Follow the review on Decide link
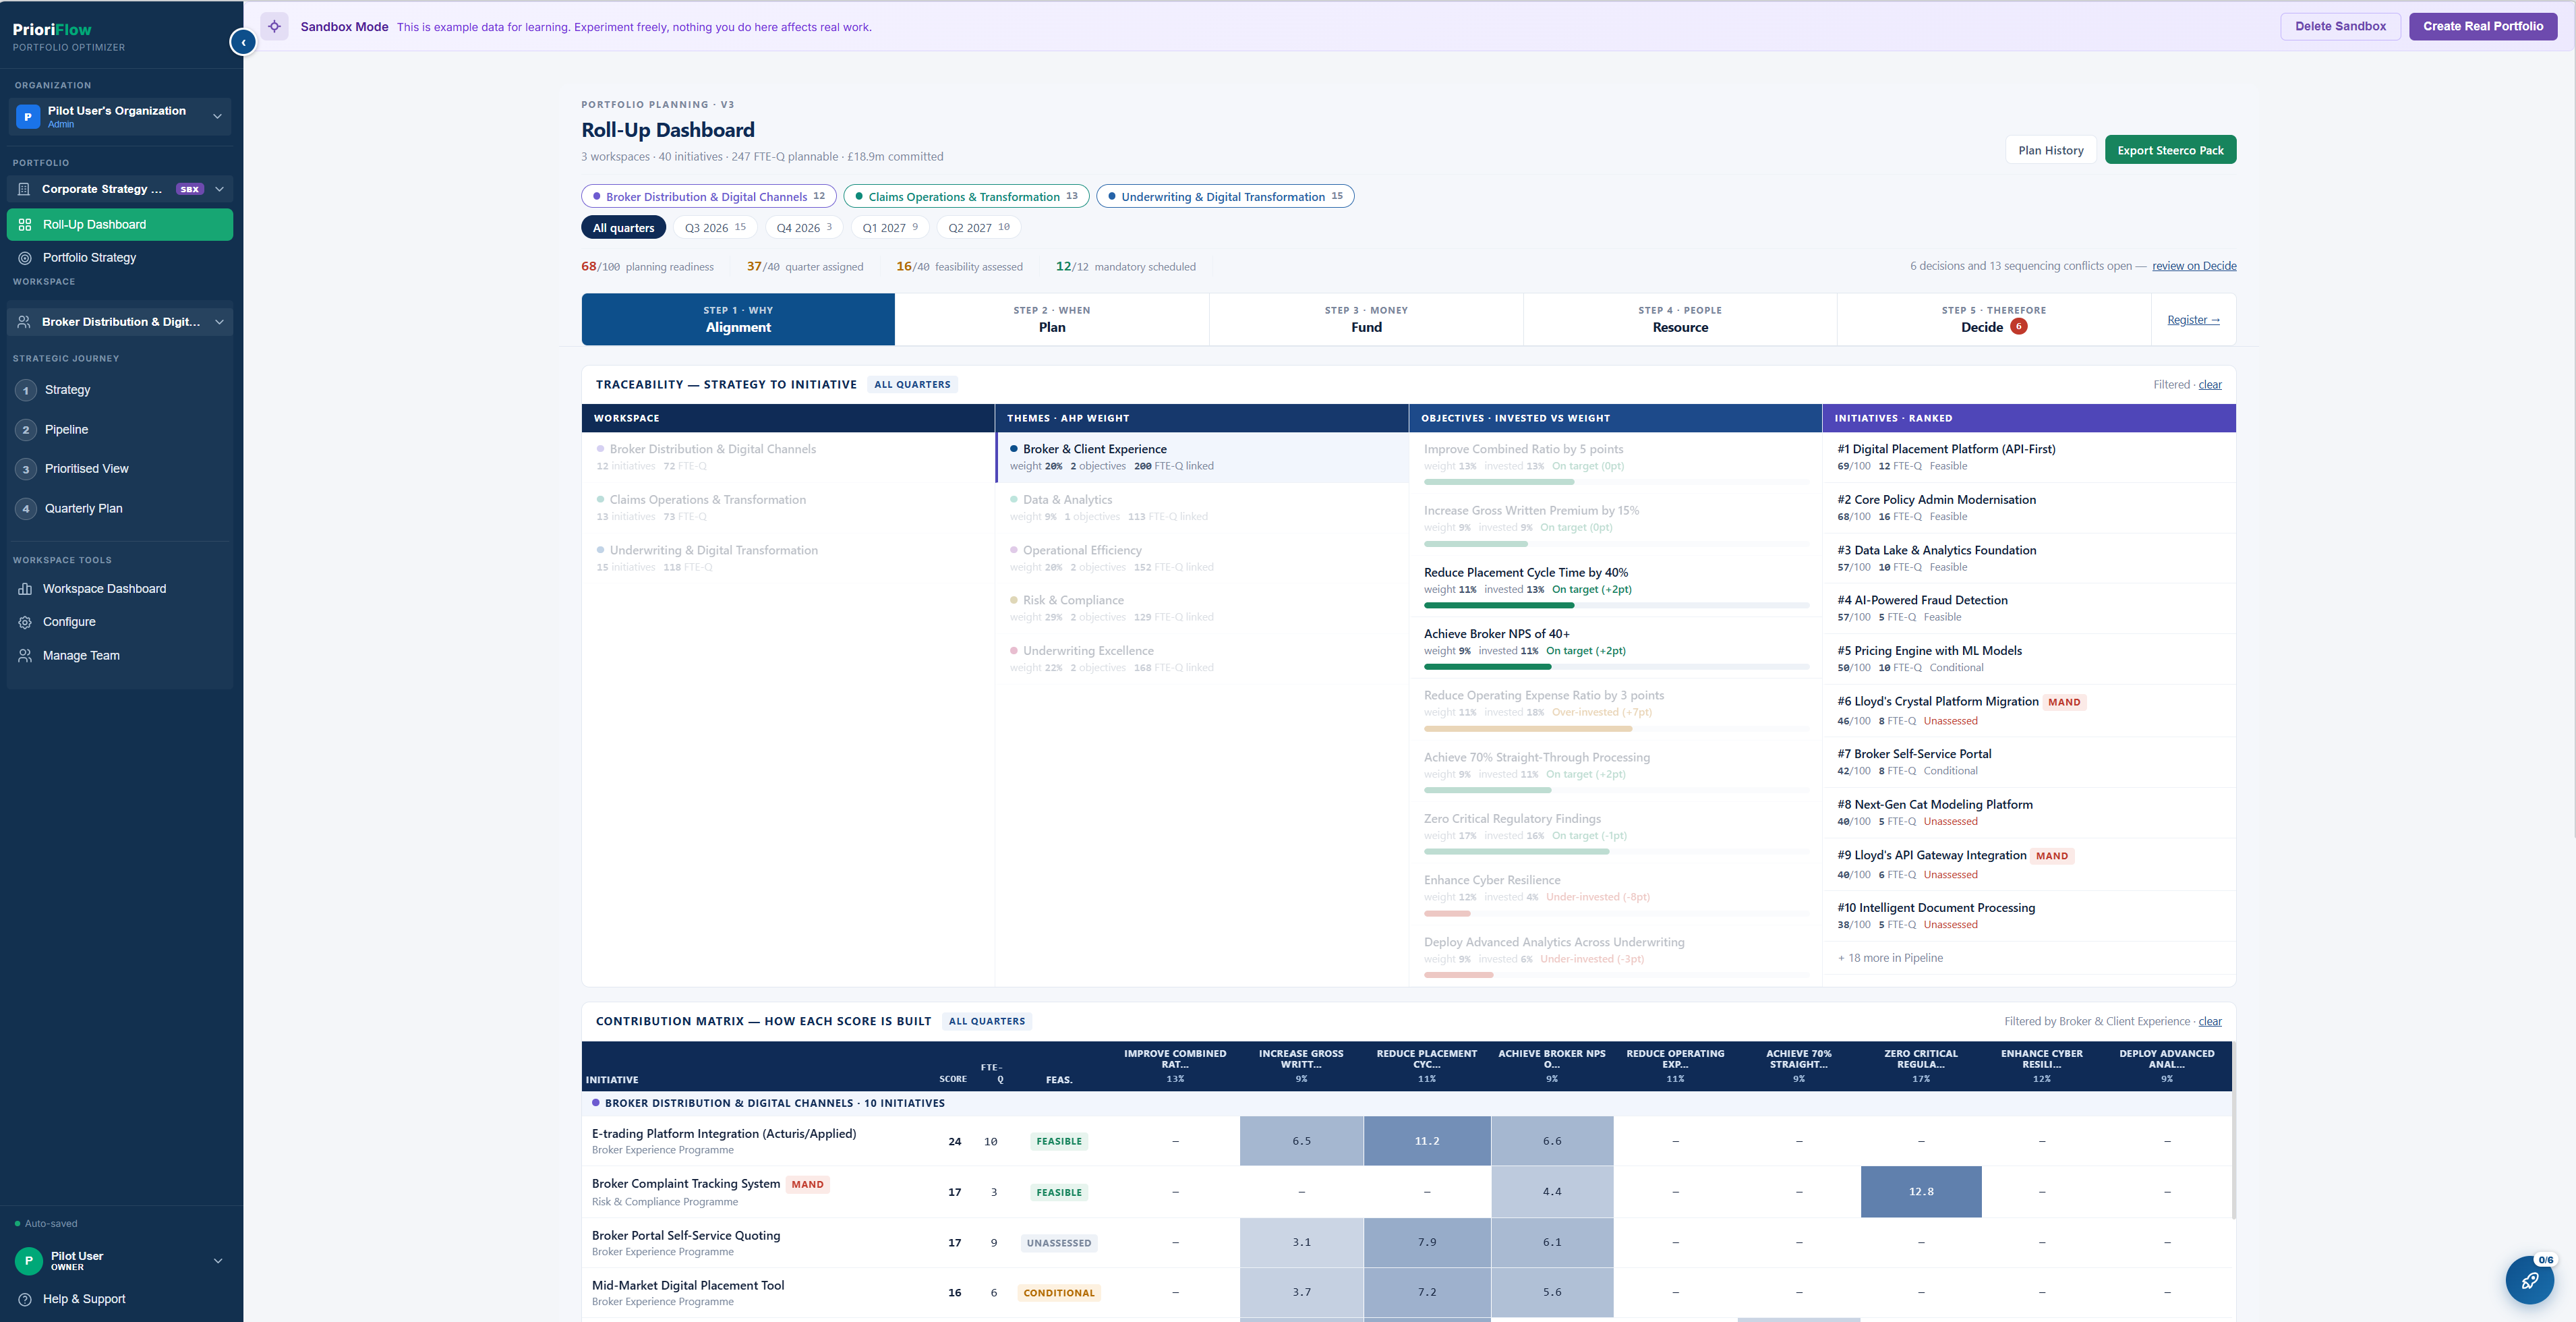This screenshot has height=1322, width=2576. tap(2194, 266)
